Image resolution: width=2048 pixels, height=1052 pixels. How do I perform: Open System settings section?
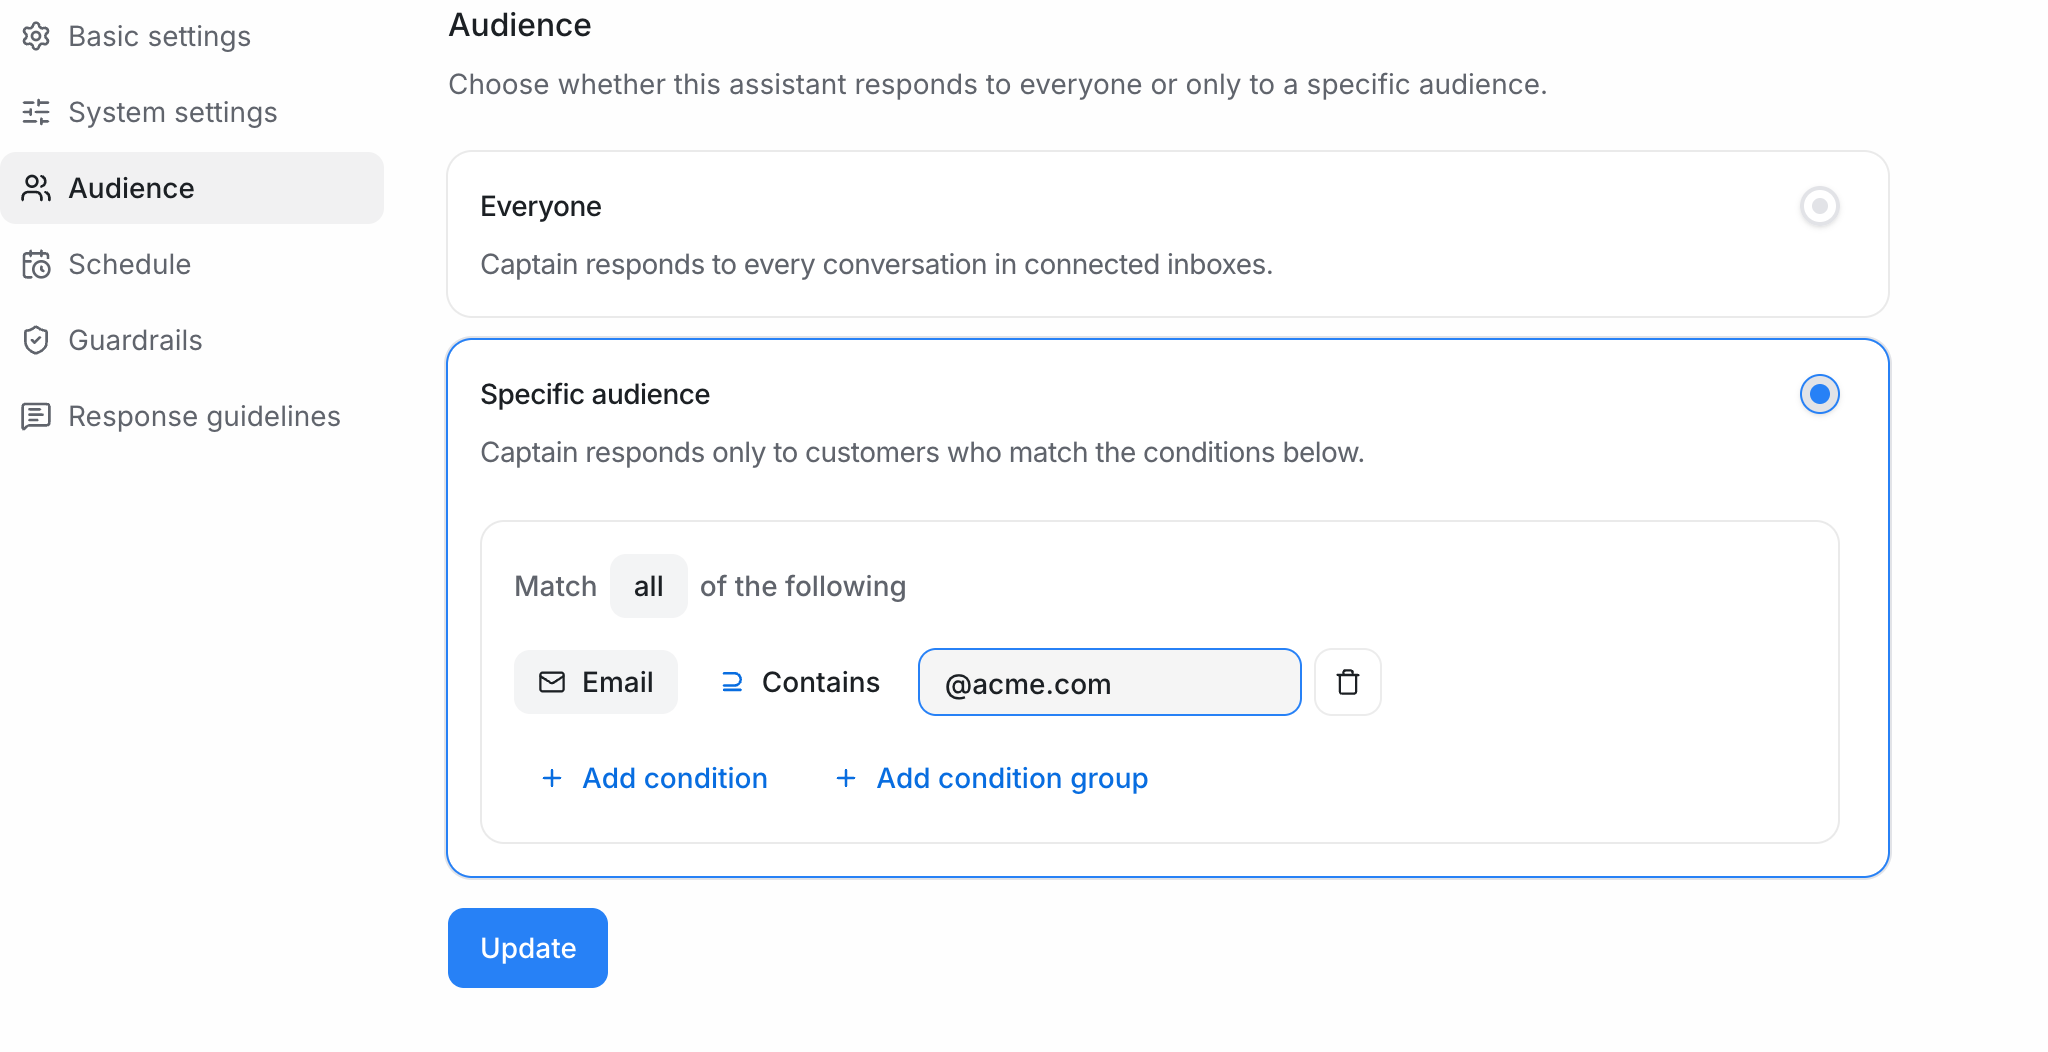(192, 112)
